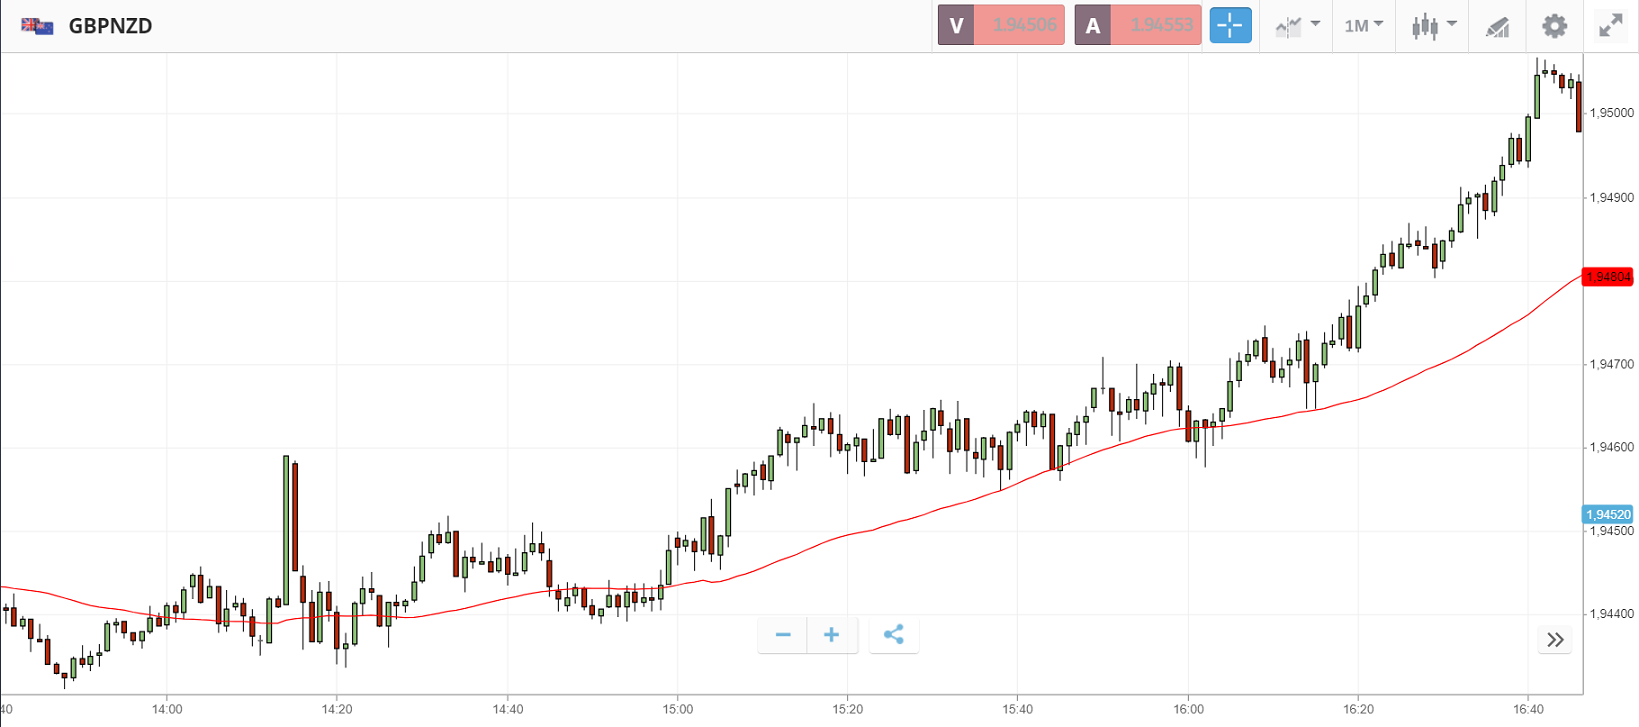Click the A buy price 1.94553 button
This screenshot has height=727, width=1639.
(1138, 25)
